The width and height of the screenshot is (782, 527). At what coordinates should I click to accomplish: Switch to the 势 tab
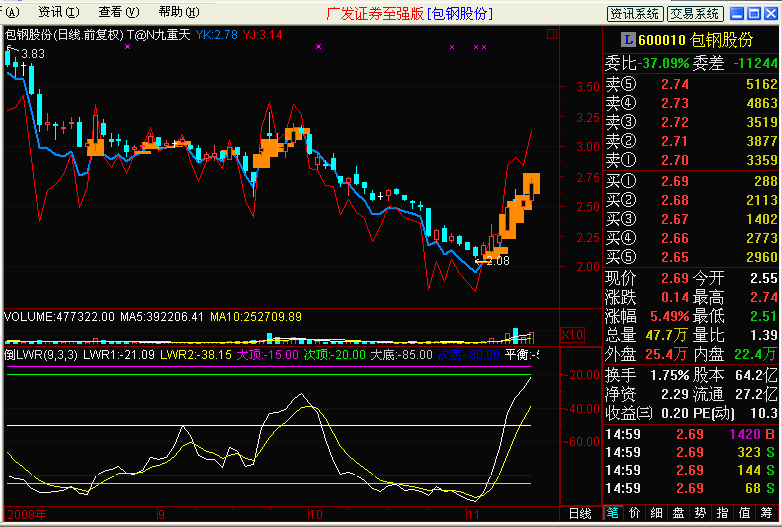(x=700, y=513)
